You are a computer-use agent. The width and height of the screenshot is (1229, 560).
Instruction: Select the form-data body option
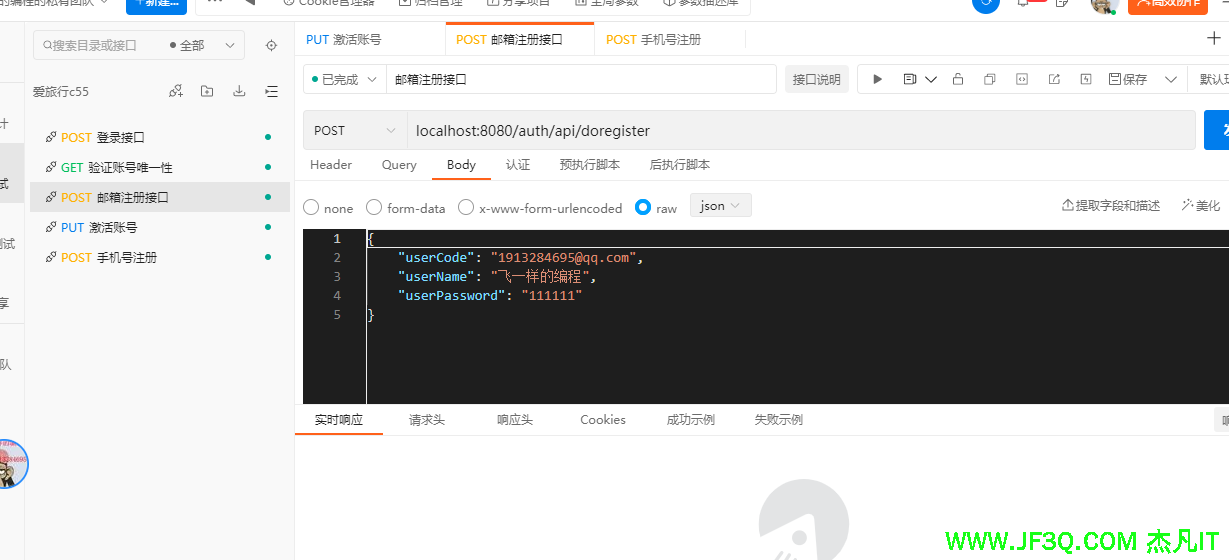374,207
